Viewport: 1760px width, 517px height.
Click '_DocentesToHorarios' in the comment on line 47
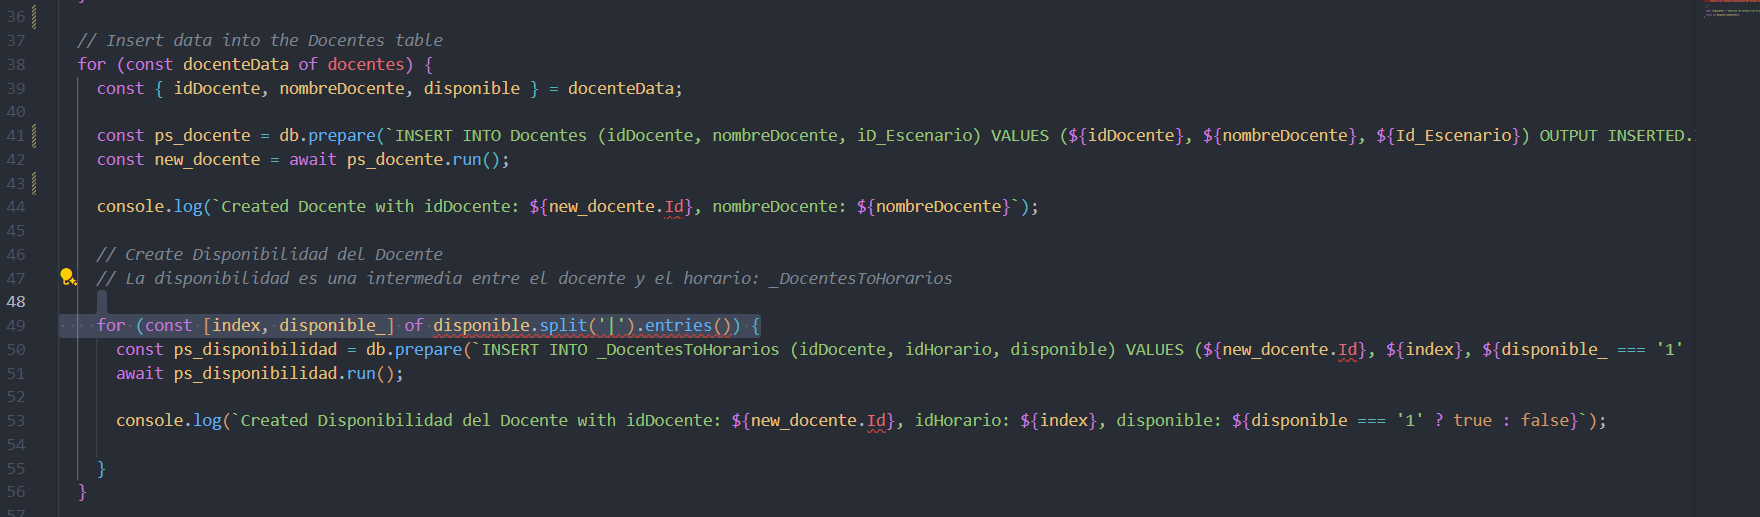[861, 278]
